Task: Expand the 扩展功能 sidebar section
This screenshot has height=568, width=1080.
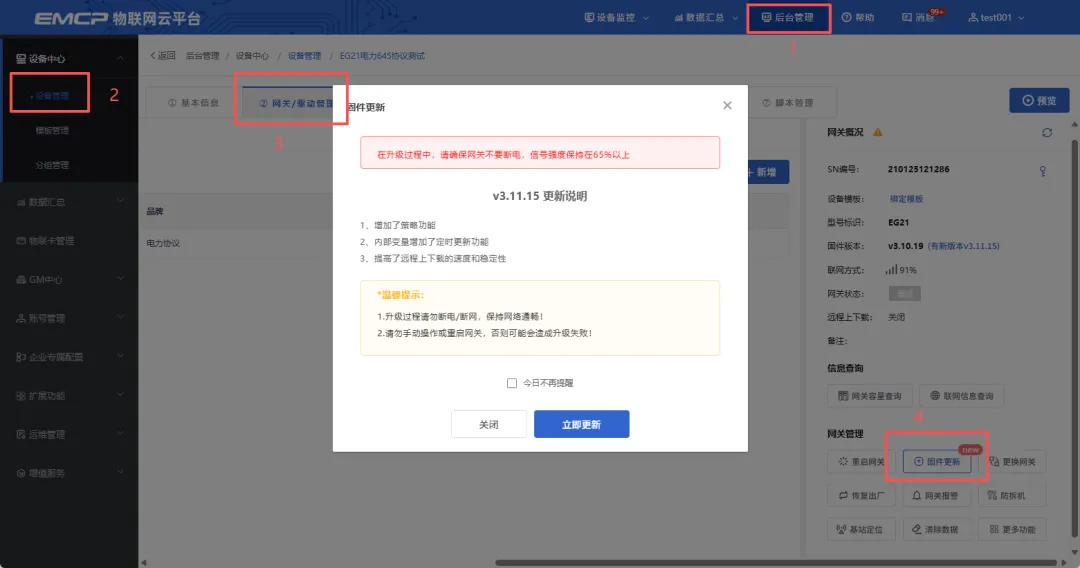Action: coord(69,396)
